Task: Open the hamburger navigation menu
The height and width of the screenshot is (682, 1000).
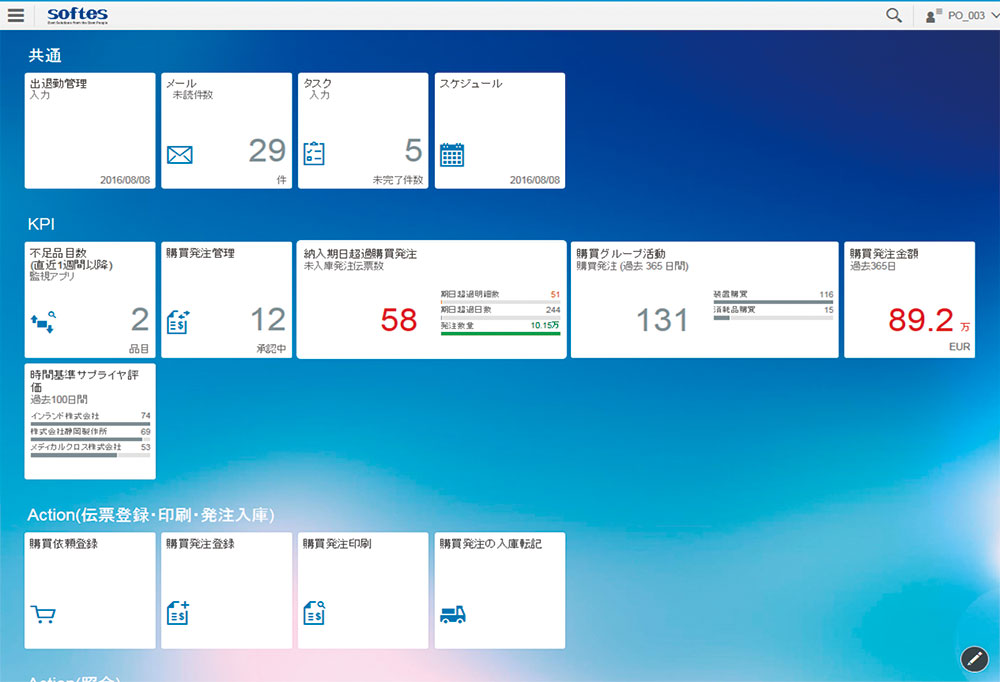Action: pos(15,15)
